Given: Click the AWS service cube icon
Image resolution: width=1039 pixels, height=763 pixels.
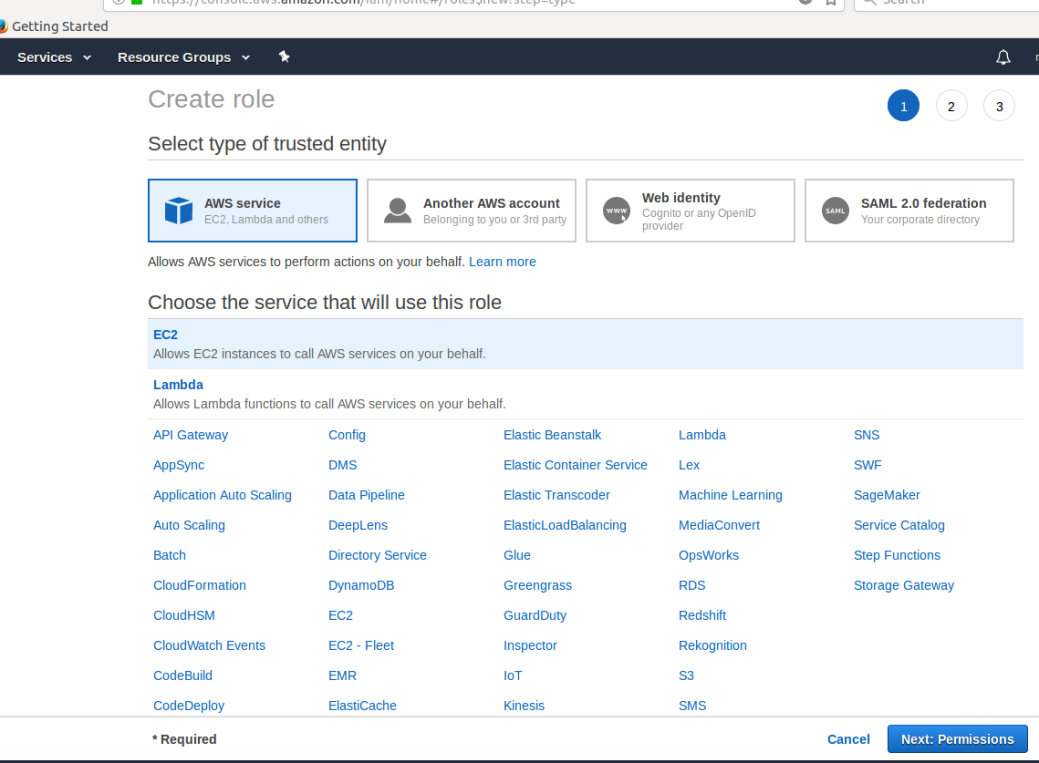Looking at the screenshot, I should 178,211.
